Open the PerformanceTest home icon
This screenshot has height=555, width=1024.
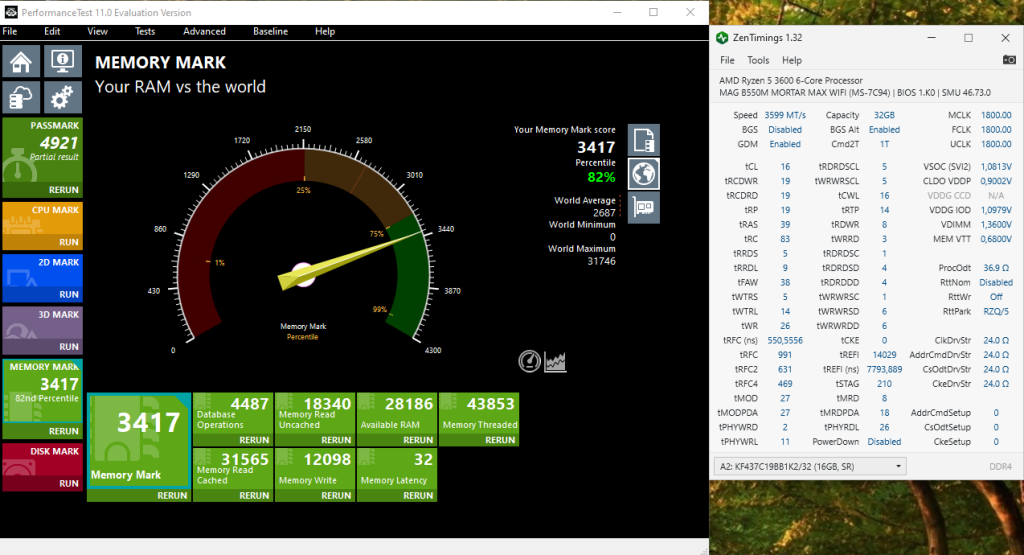click(21, 62)
